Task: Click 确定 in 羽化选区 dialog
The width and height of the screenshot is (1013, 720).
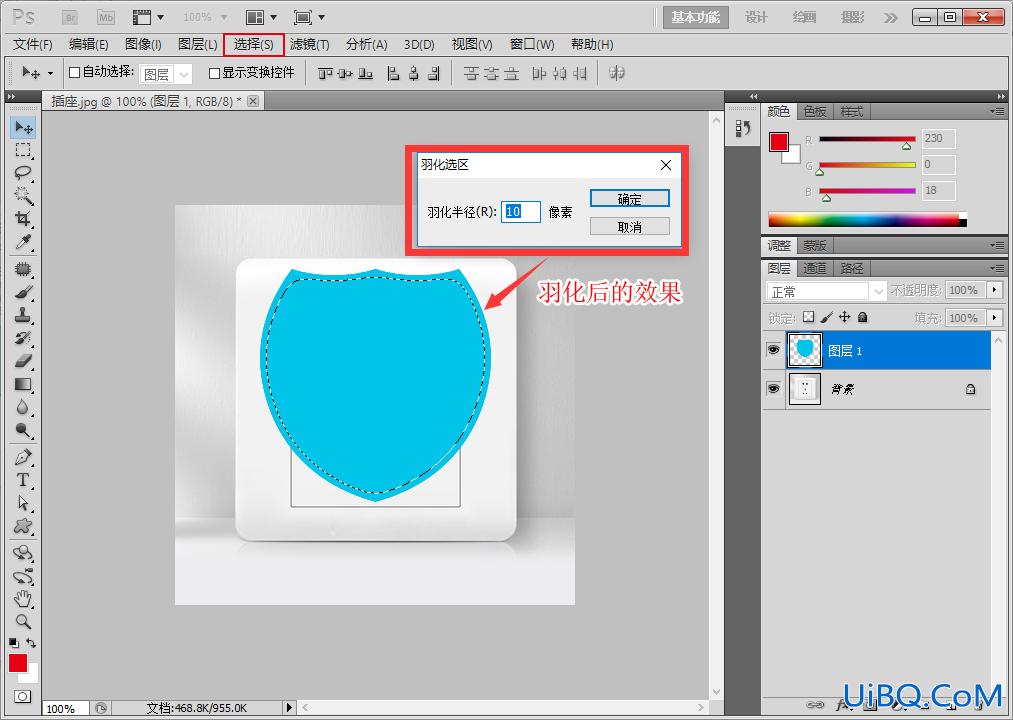Action: tap(629, 198)
